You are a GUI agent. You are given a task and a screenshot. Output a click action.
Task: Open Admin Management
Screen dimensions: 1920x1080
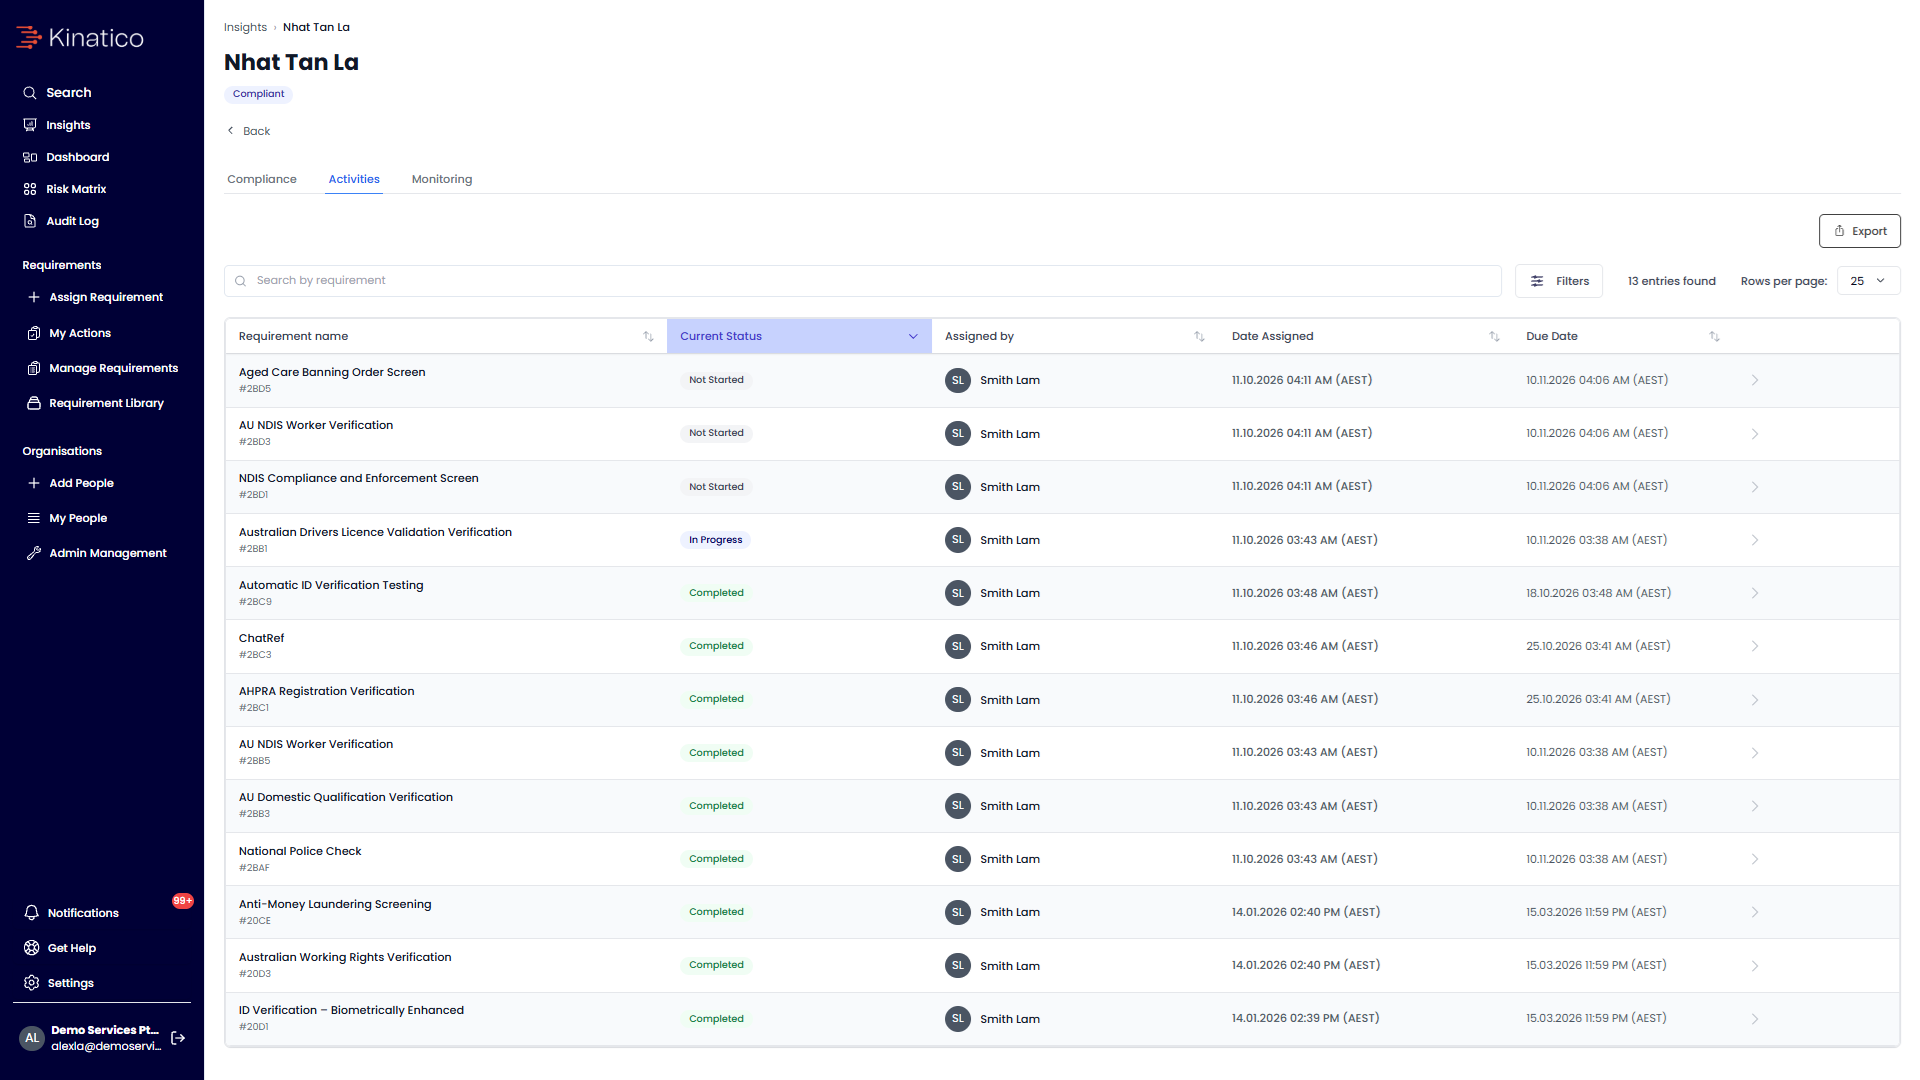coord(96,553)
